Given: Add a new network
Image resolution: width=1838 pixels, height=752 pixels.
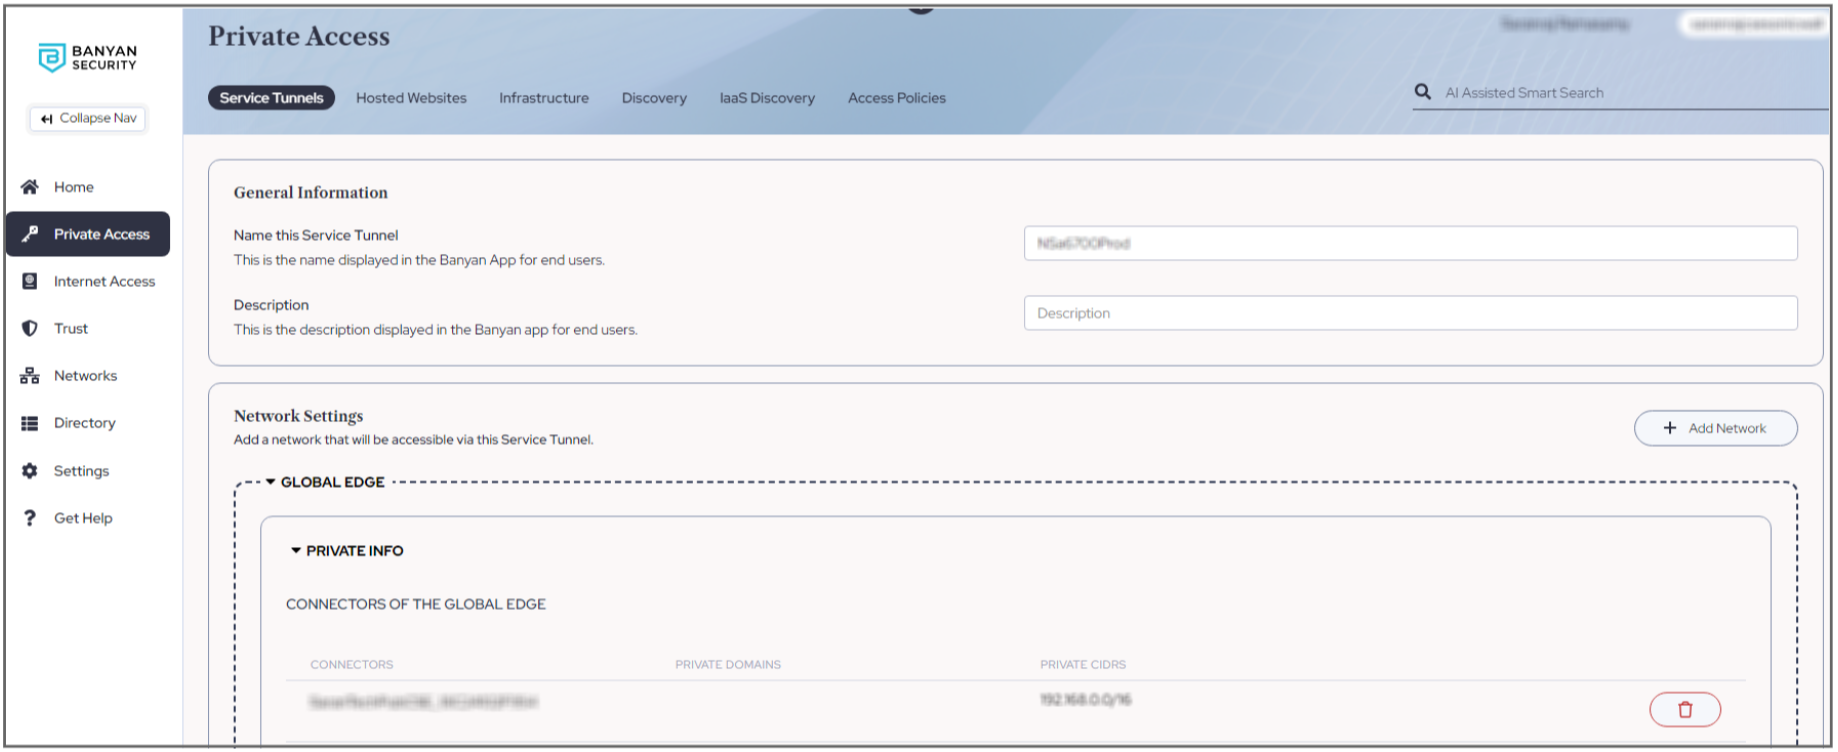Looking at the screenshot, I should tap(1715, 428).
